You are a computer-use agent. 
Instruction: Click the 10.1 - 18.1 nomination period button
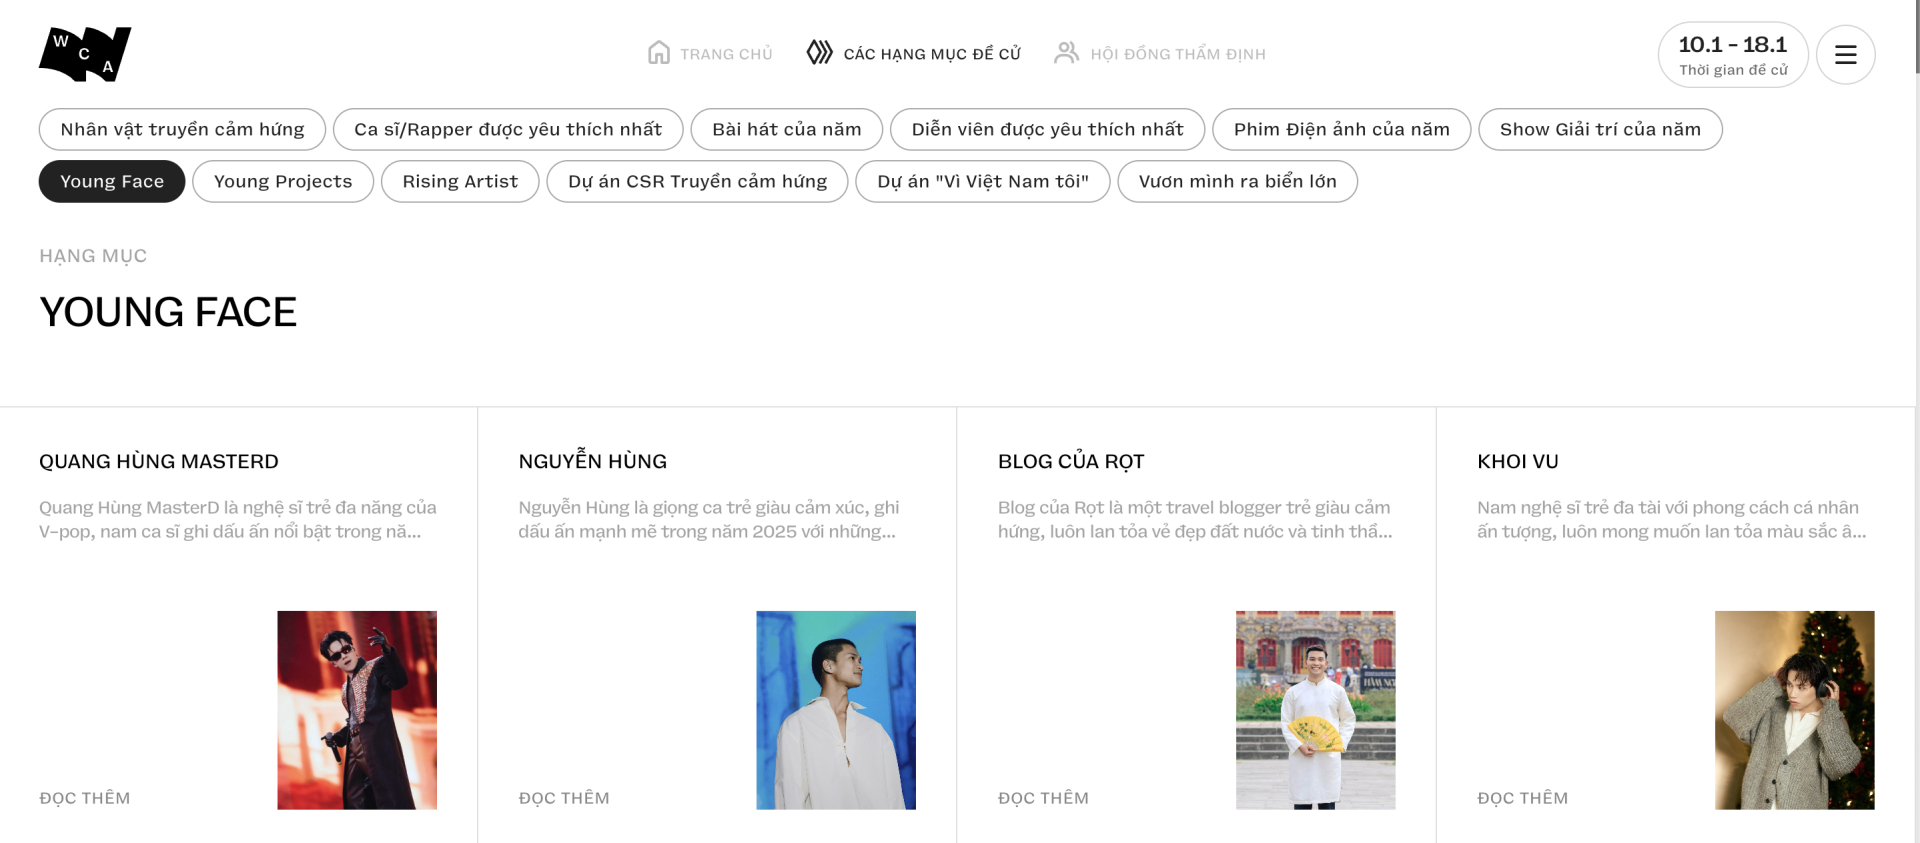pos(1732,55)
